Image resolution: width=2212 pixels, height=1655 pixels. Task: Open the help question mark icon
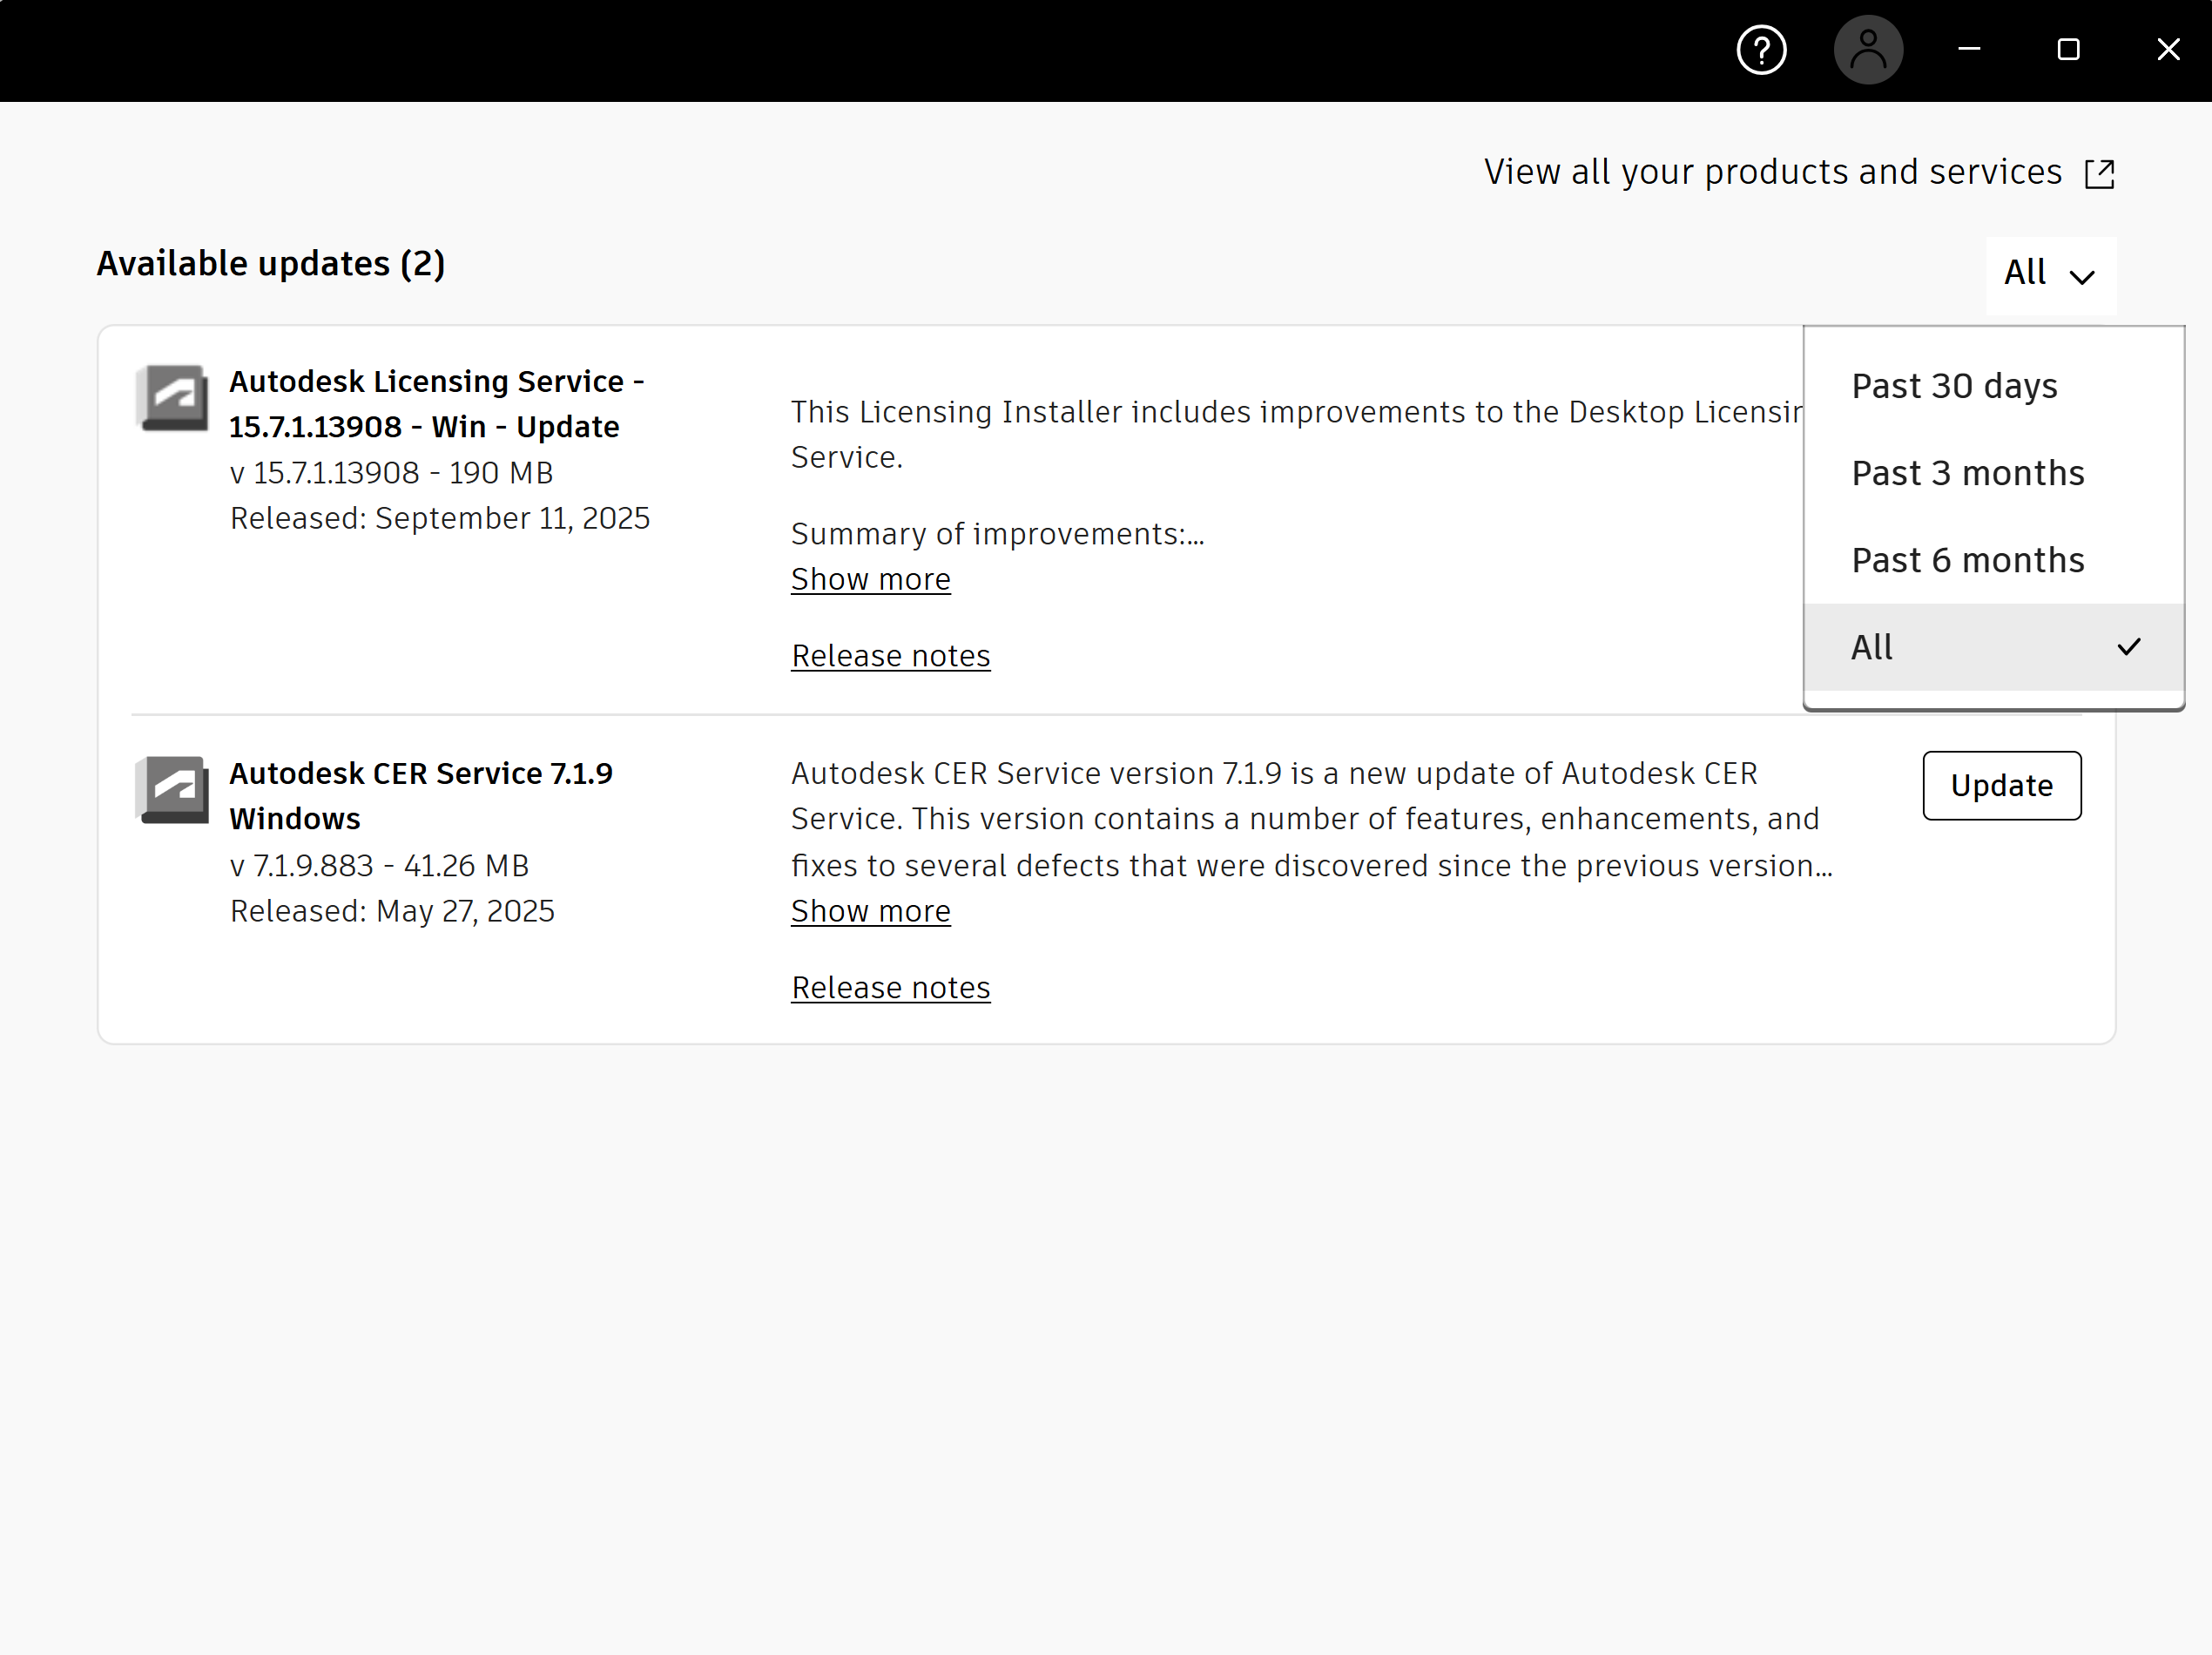point(1761,49)
